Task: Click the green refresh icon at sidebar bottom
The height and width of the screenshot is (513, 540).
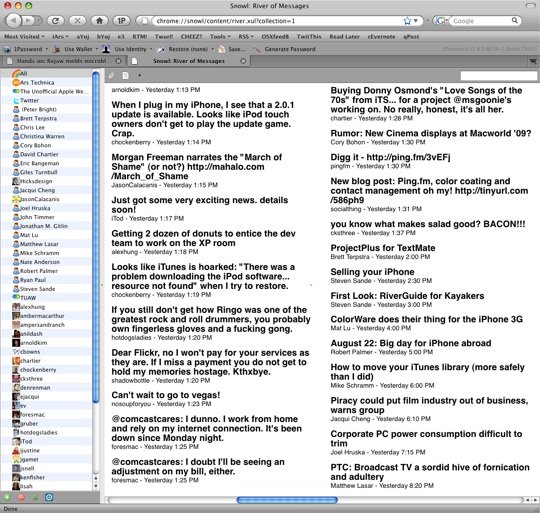Action: pos(35,497)
